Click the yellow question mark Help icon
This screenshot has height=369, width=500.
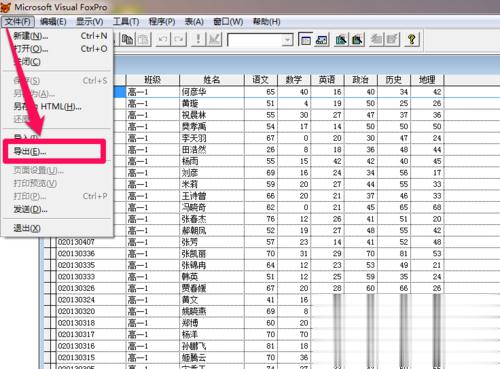[412, 40]
